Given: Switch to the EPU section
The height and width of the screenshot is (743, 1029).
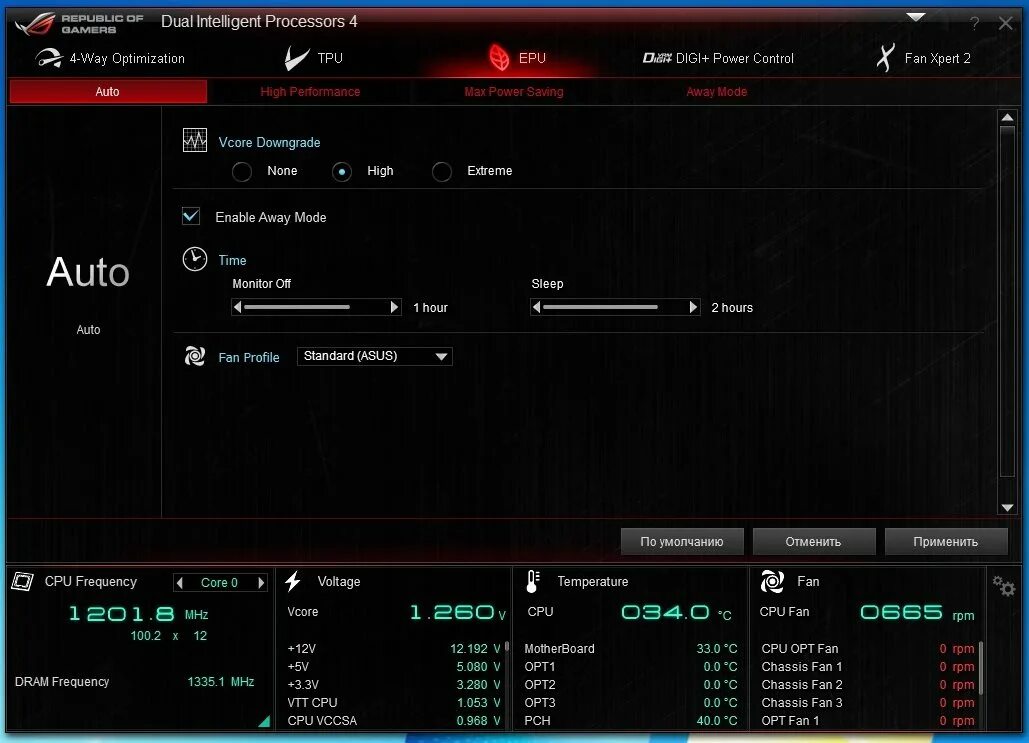Looking at the screenshot, I should click(x=517, y=58).
